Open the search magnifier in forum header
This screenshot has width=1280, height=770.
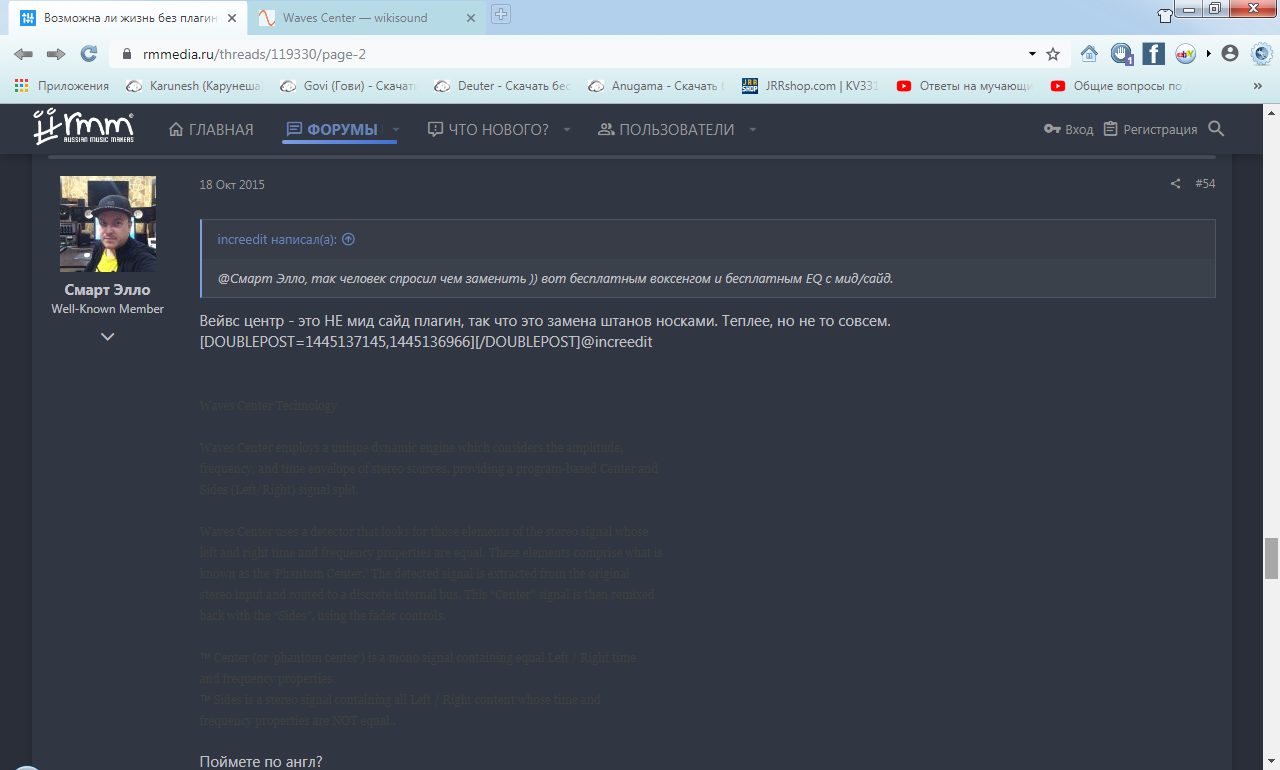[x=1216, y=129]
